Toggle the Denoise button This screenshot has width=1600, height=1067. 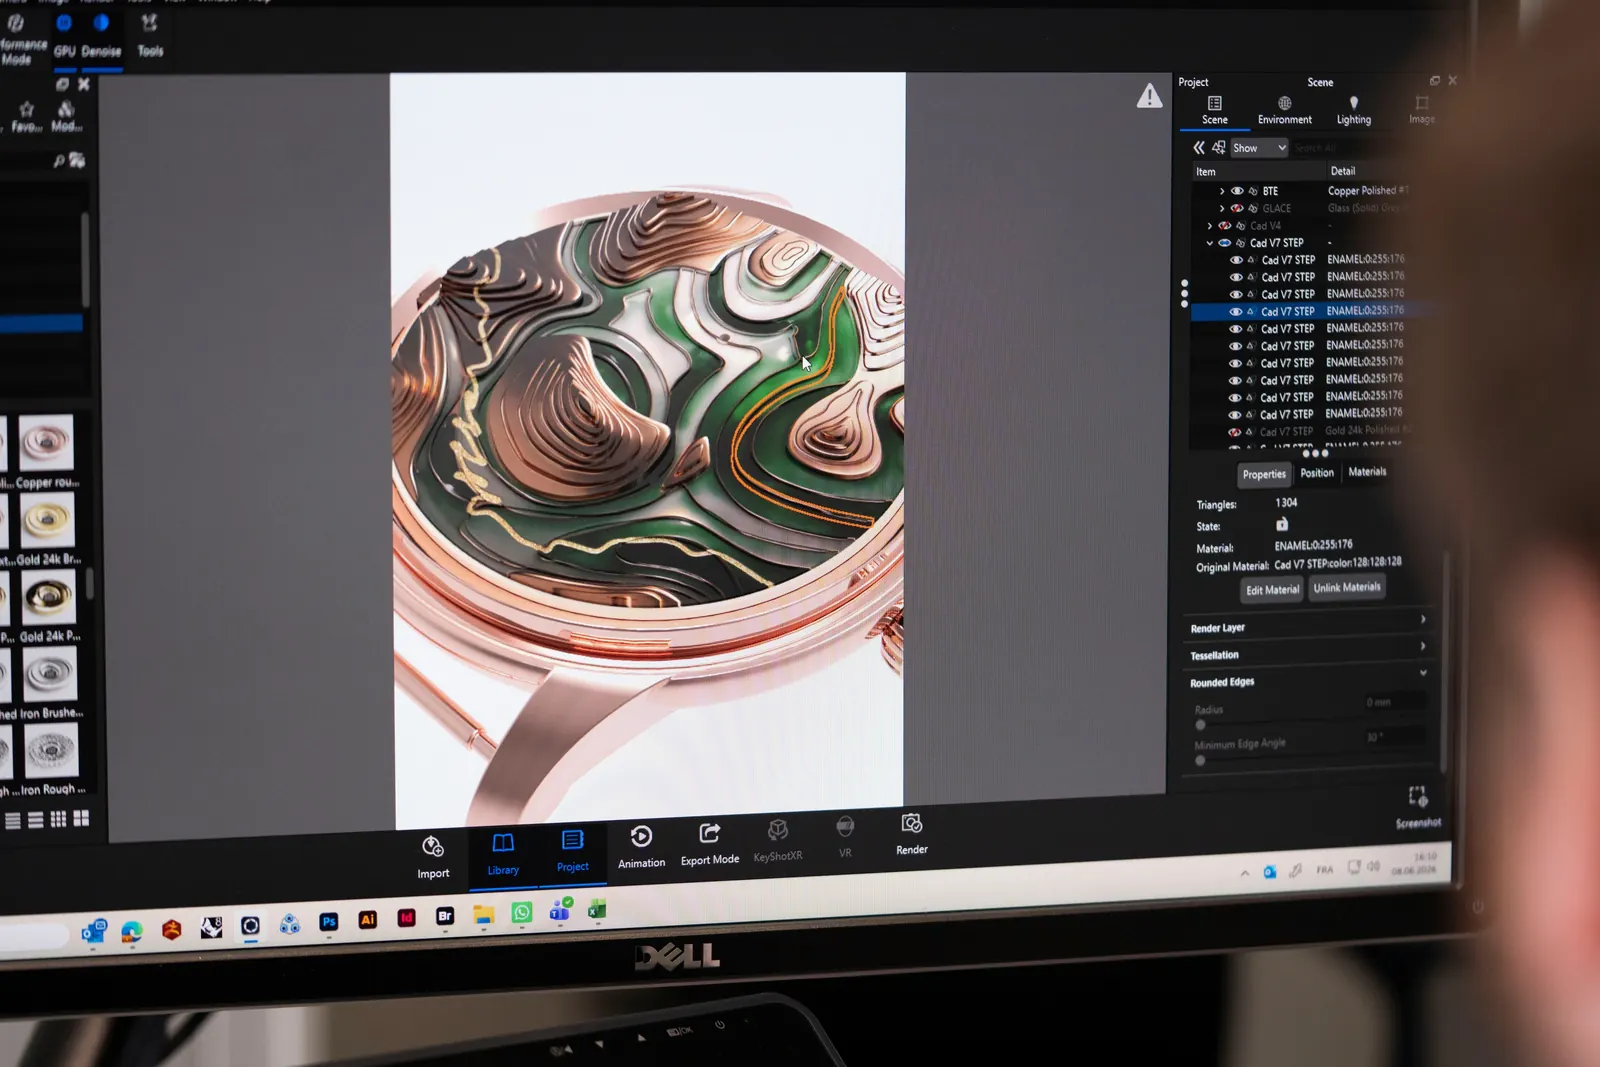(x=101, y=36)
